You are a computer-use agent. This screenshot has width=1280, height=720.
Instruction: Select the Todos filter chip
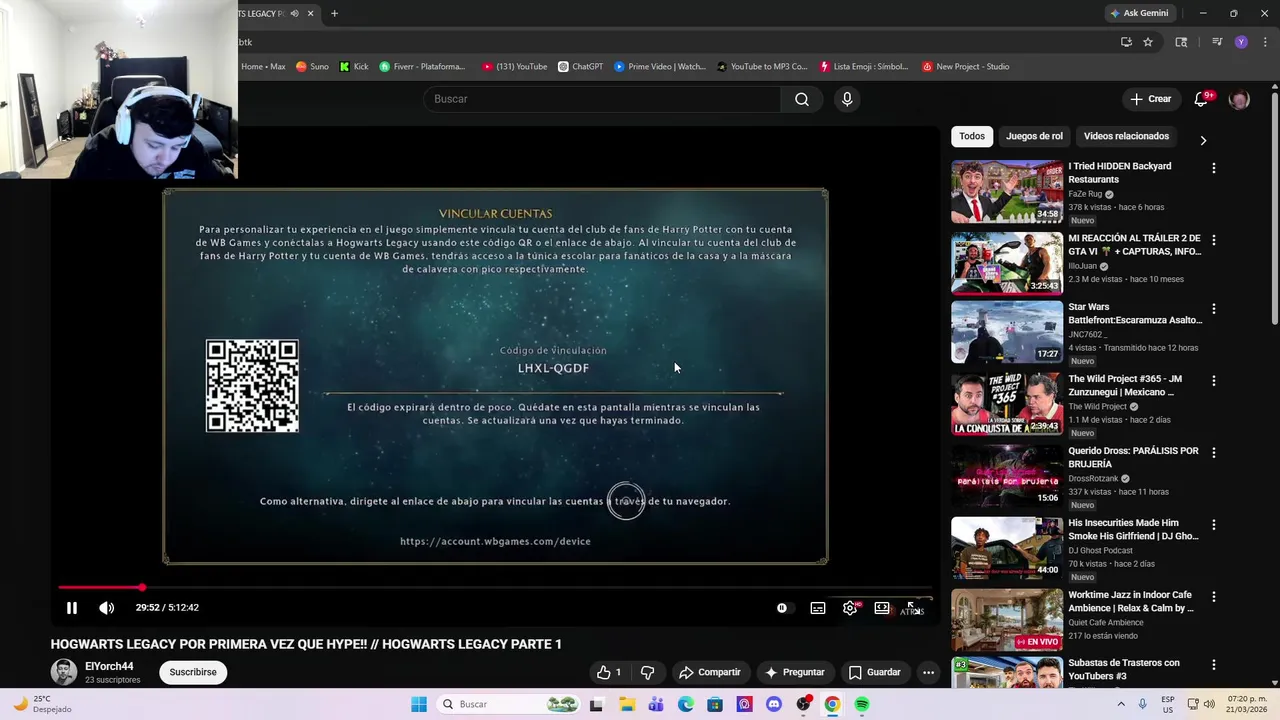tap(972, 136)
